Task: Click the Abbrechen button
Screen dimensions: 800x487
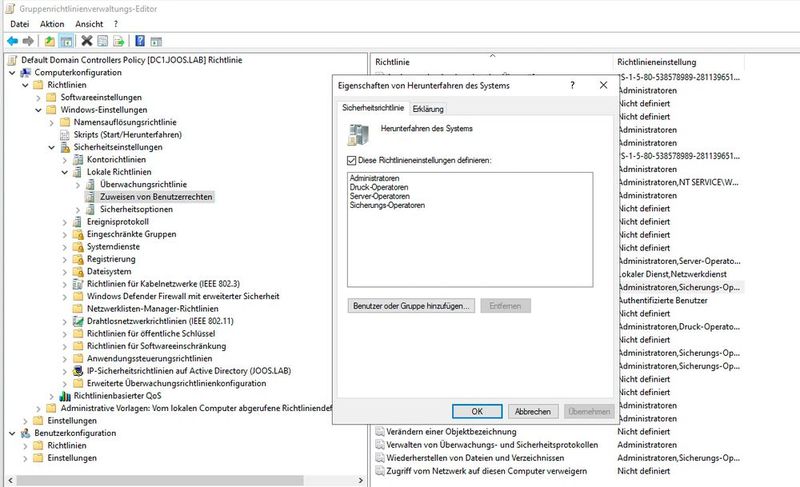Action: 533,412
